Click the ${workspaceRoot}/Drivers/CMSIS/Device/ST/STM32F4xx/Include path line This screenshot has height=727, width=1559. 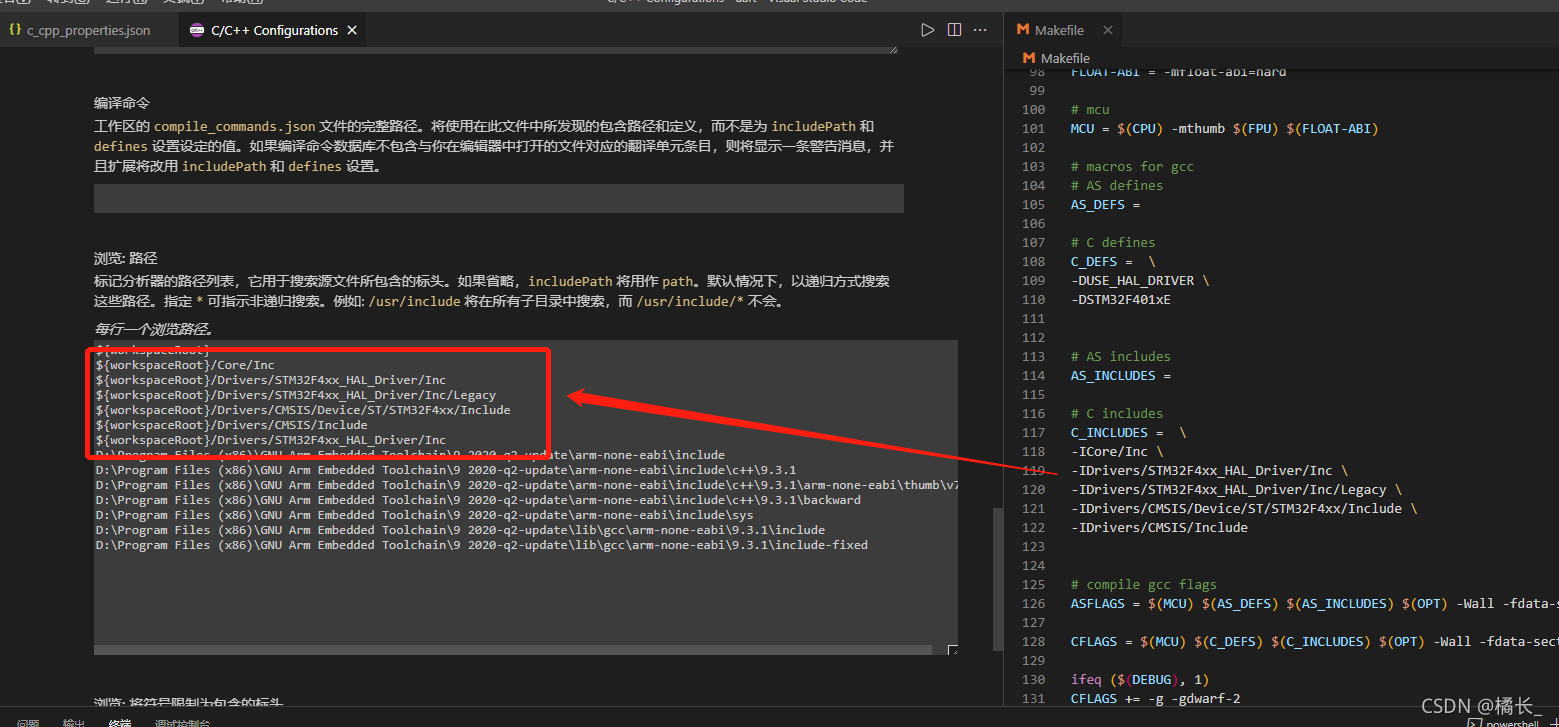point(303,410)
